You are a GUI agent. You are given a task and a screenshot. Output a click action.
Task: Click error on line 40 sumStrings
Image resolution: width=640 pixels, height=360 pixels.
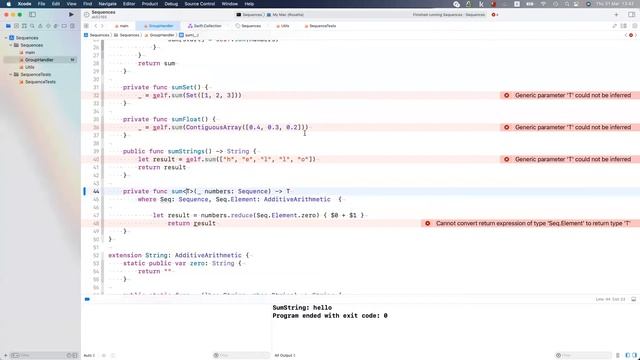570,159
